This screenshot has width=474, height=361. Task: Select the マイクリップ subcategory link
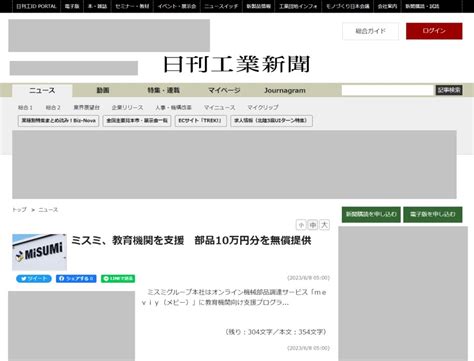[x=263, y=108]
